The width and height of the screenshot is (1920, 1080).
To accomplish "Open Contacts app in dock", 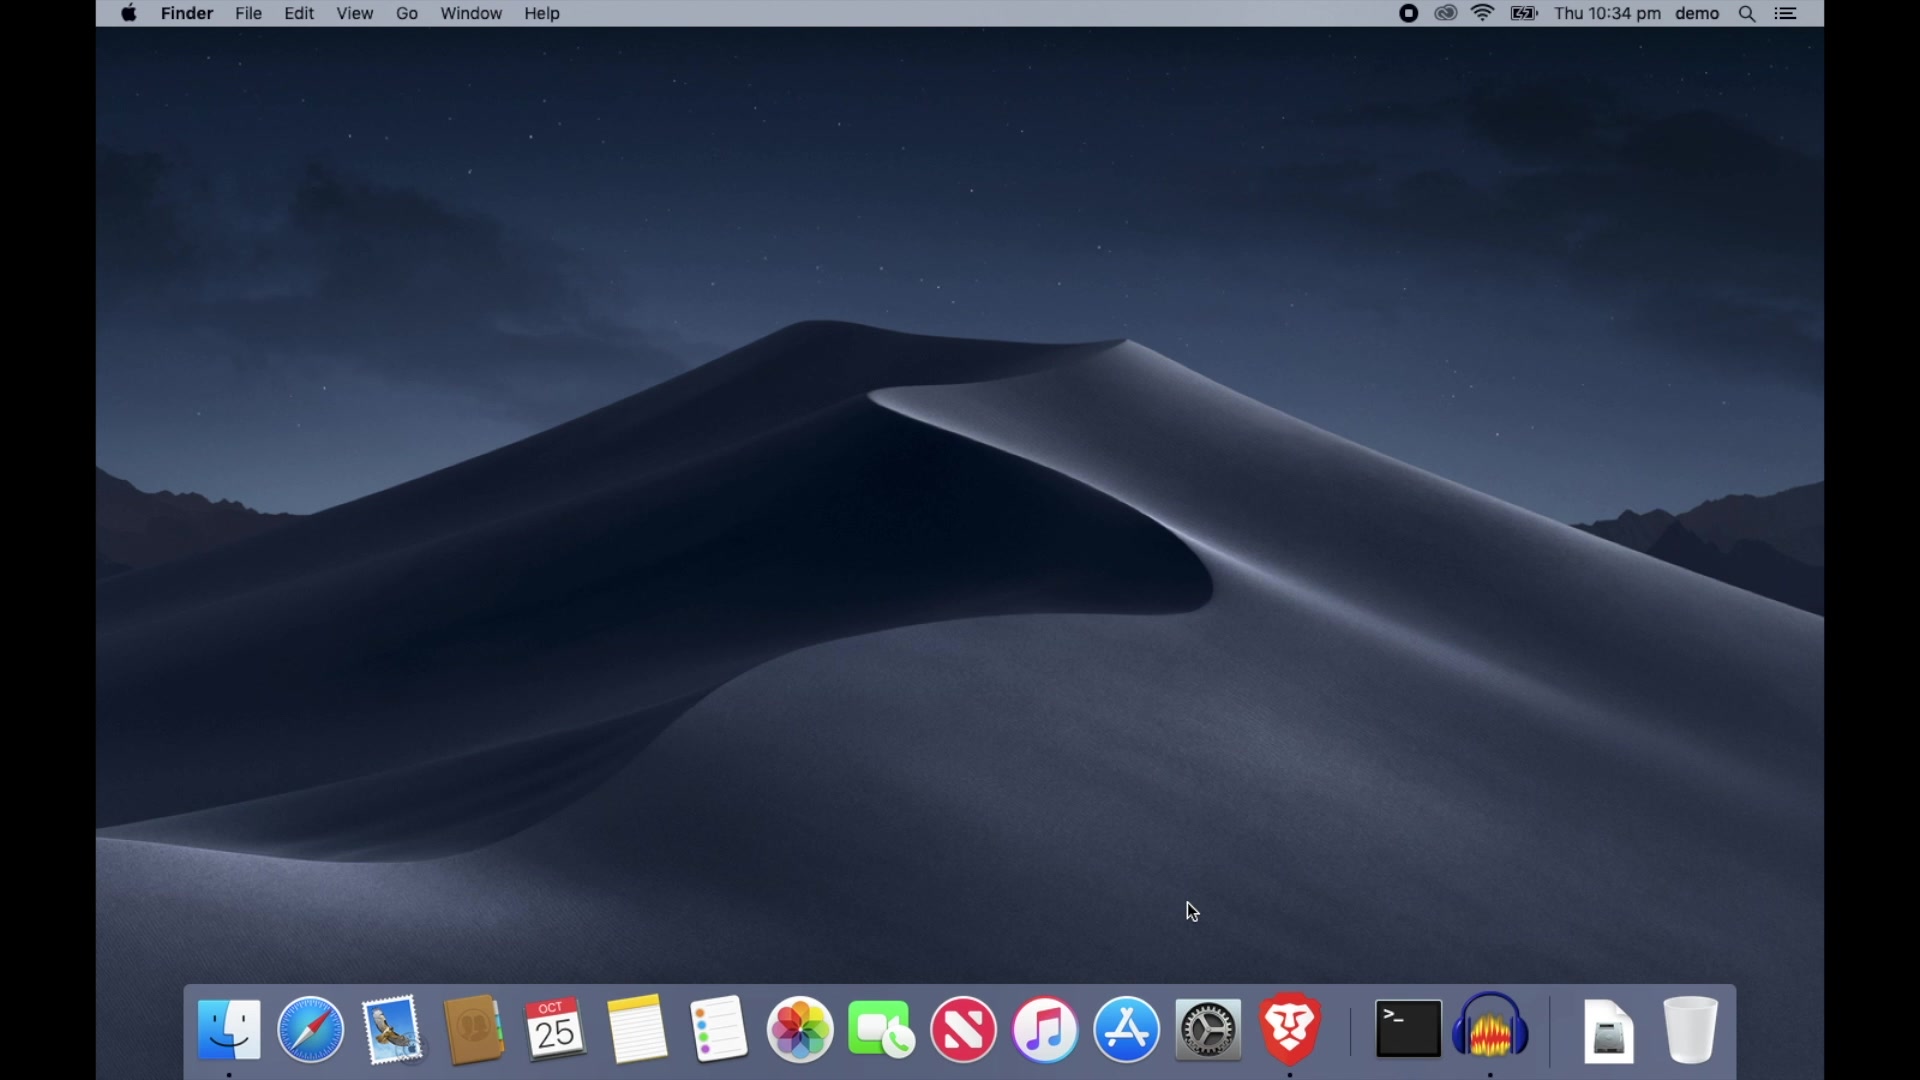I will click(x=474, y=1029).
